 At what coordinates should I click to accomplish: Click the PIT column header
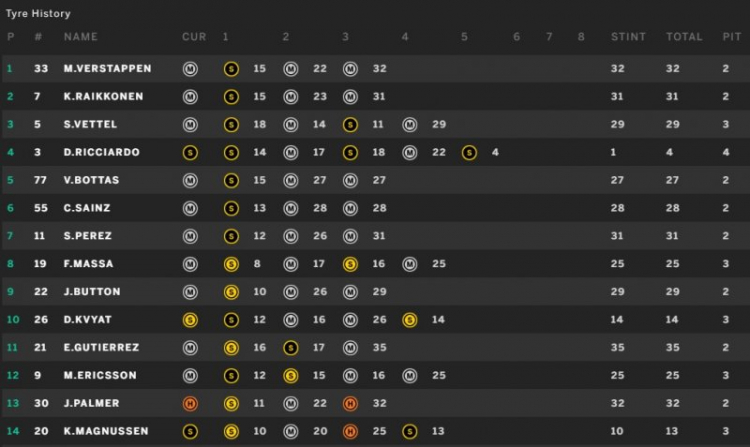pyautogui.click(x=732, y=37)
